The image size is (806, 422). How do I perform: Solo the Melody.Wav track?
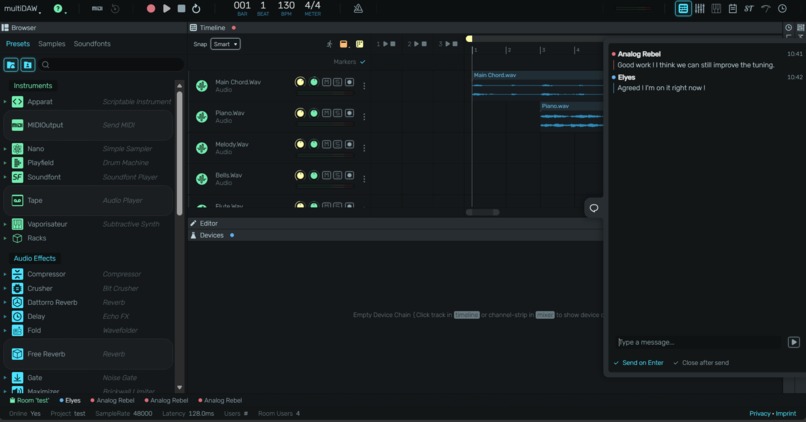coord(338,144)
